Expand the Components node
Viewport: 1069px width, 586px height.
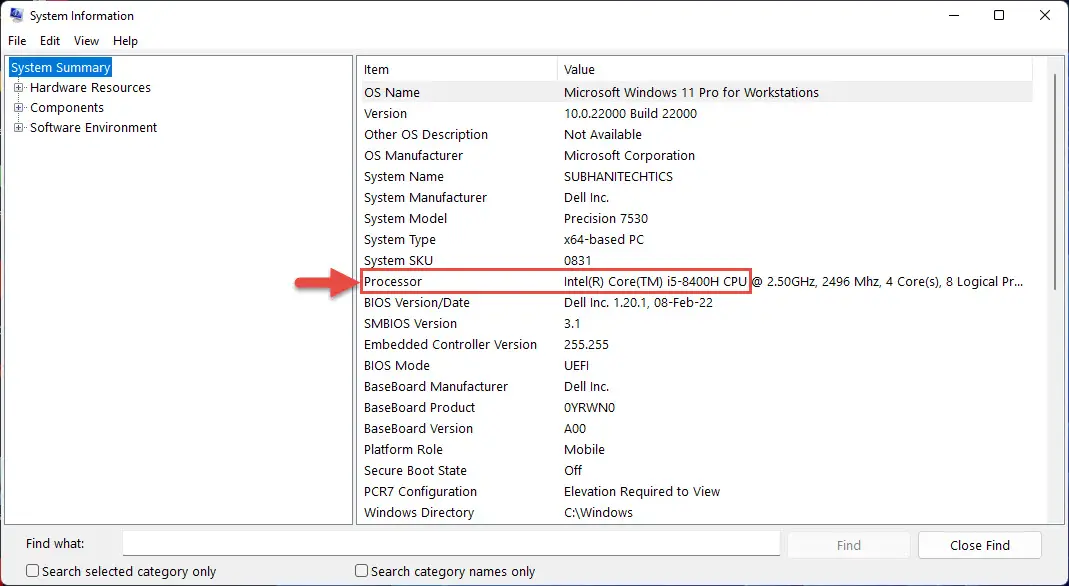[x=19, y=108]
